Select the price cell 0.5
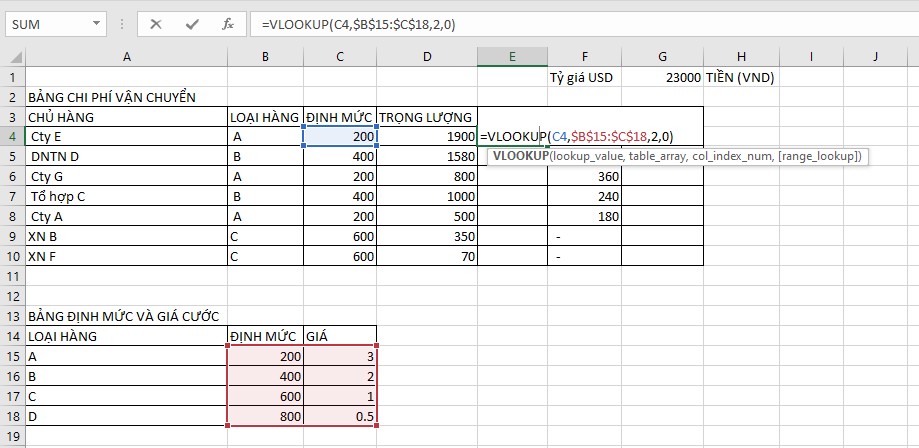 point(340,416)
